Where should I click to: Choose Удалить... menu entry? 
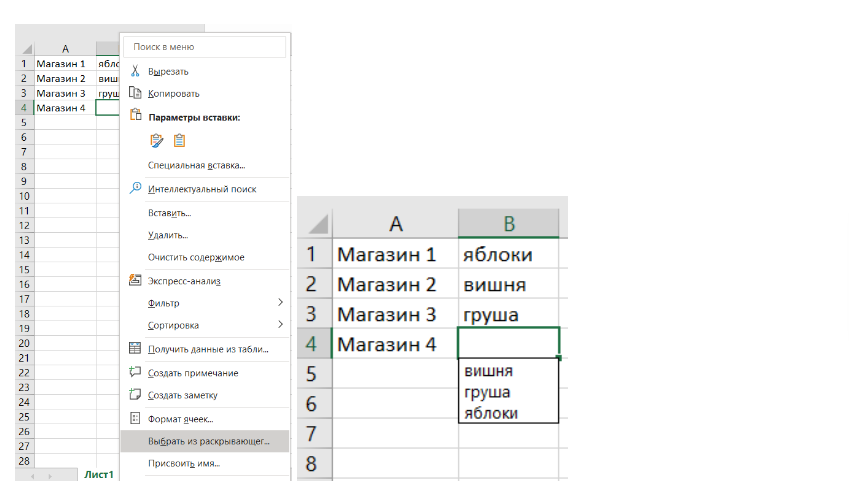pos(168,235)
